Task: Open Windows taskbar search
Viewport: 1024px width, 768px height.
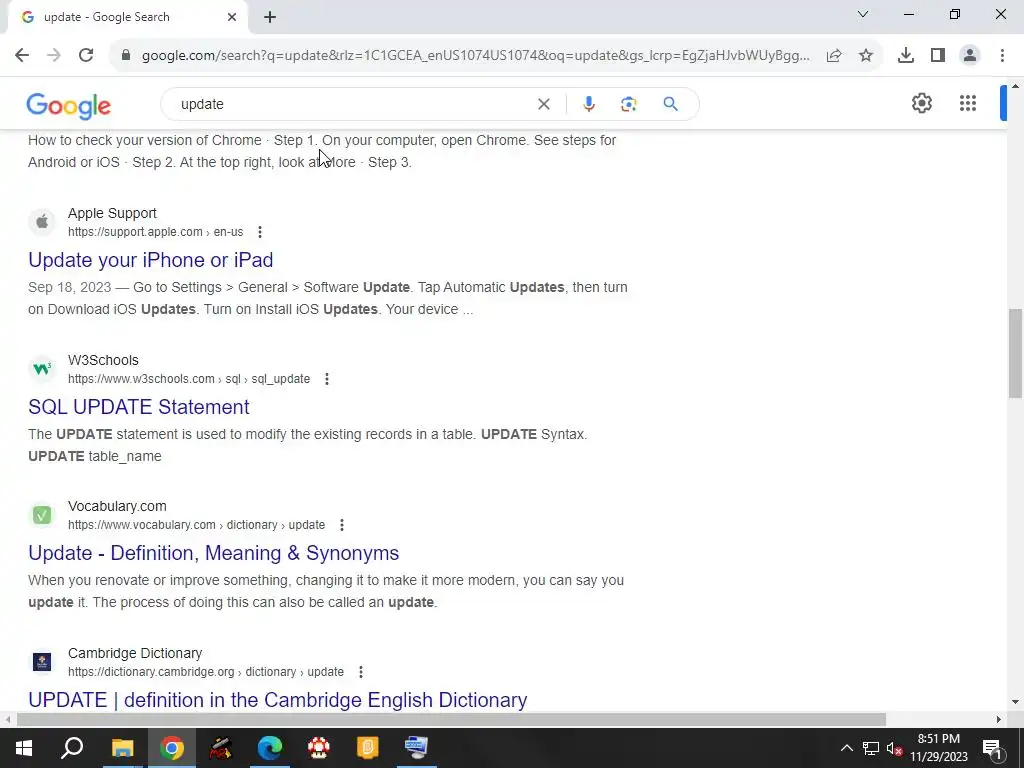Action: (72, 748)
